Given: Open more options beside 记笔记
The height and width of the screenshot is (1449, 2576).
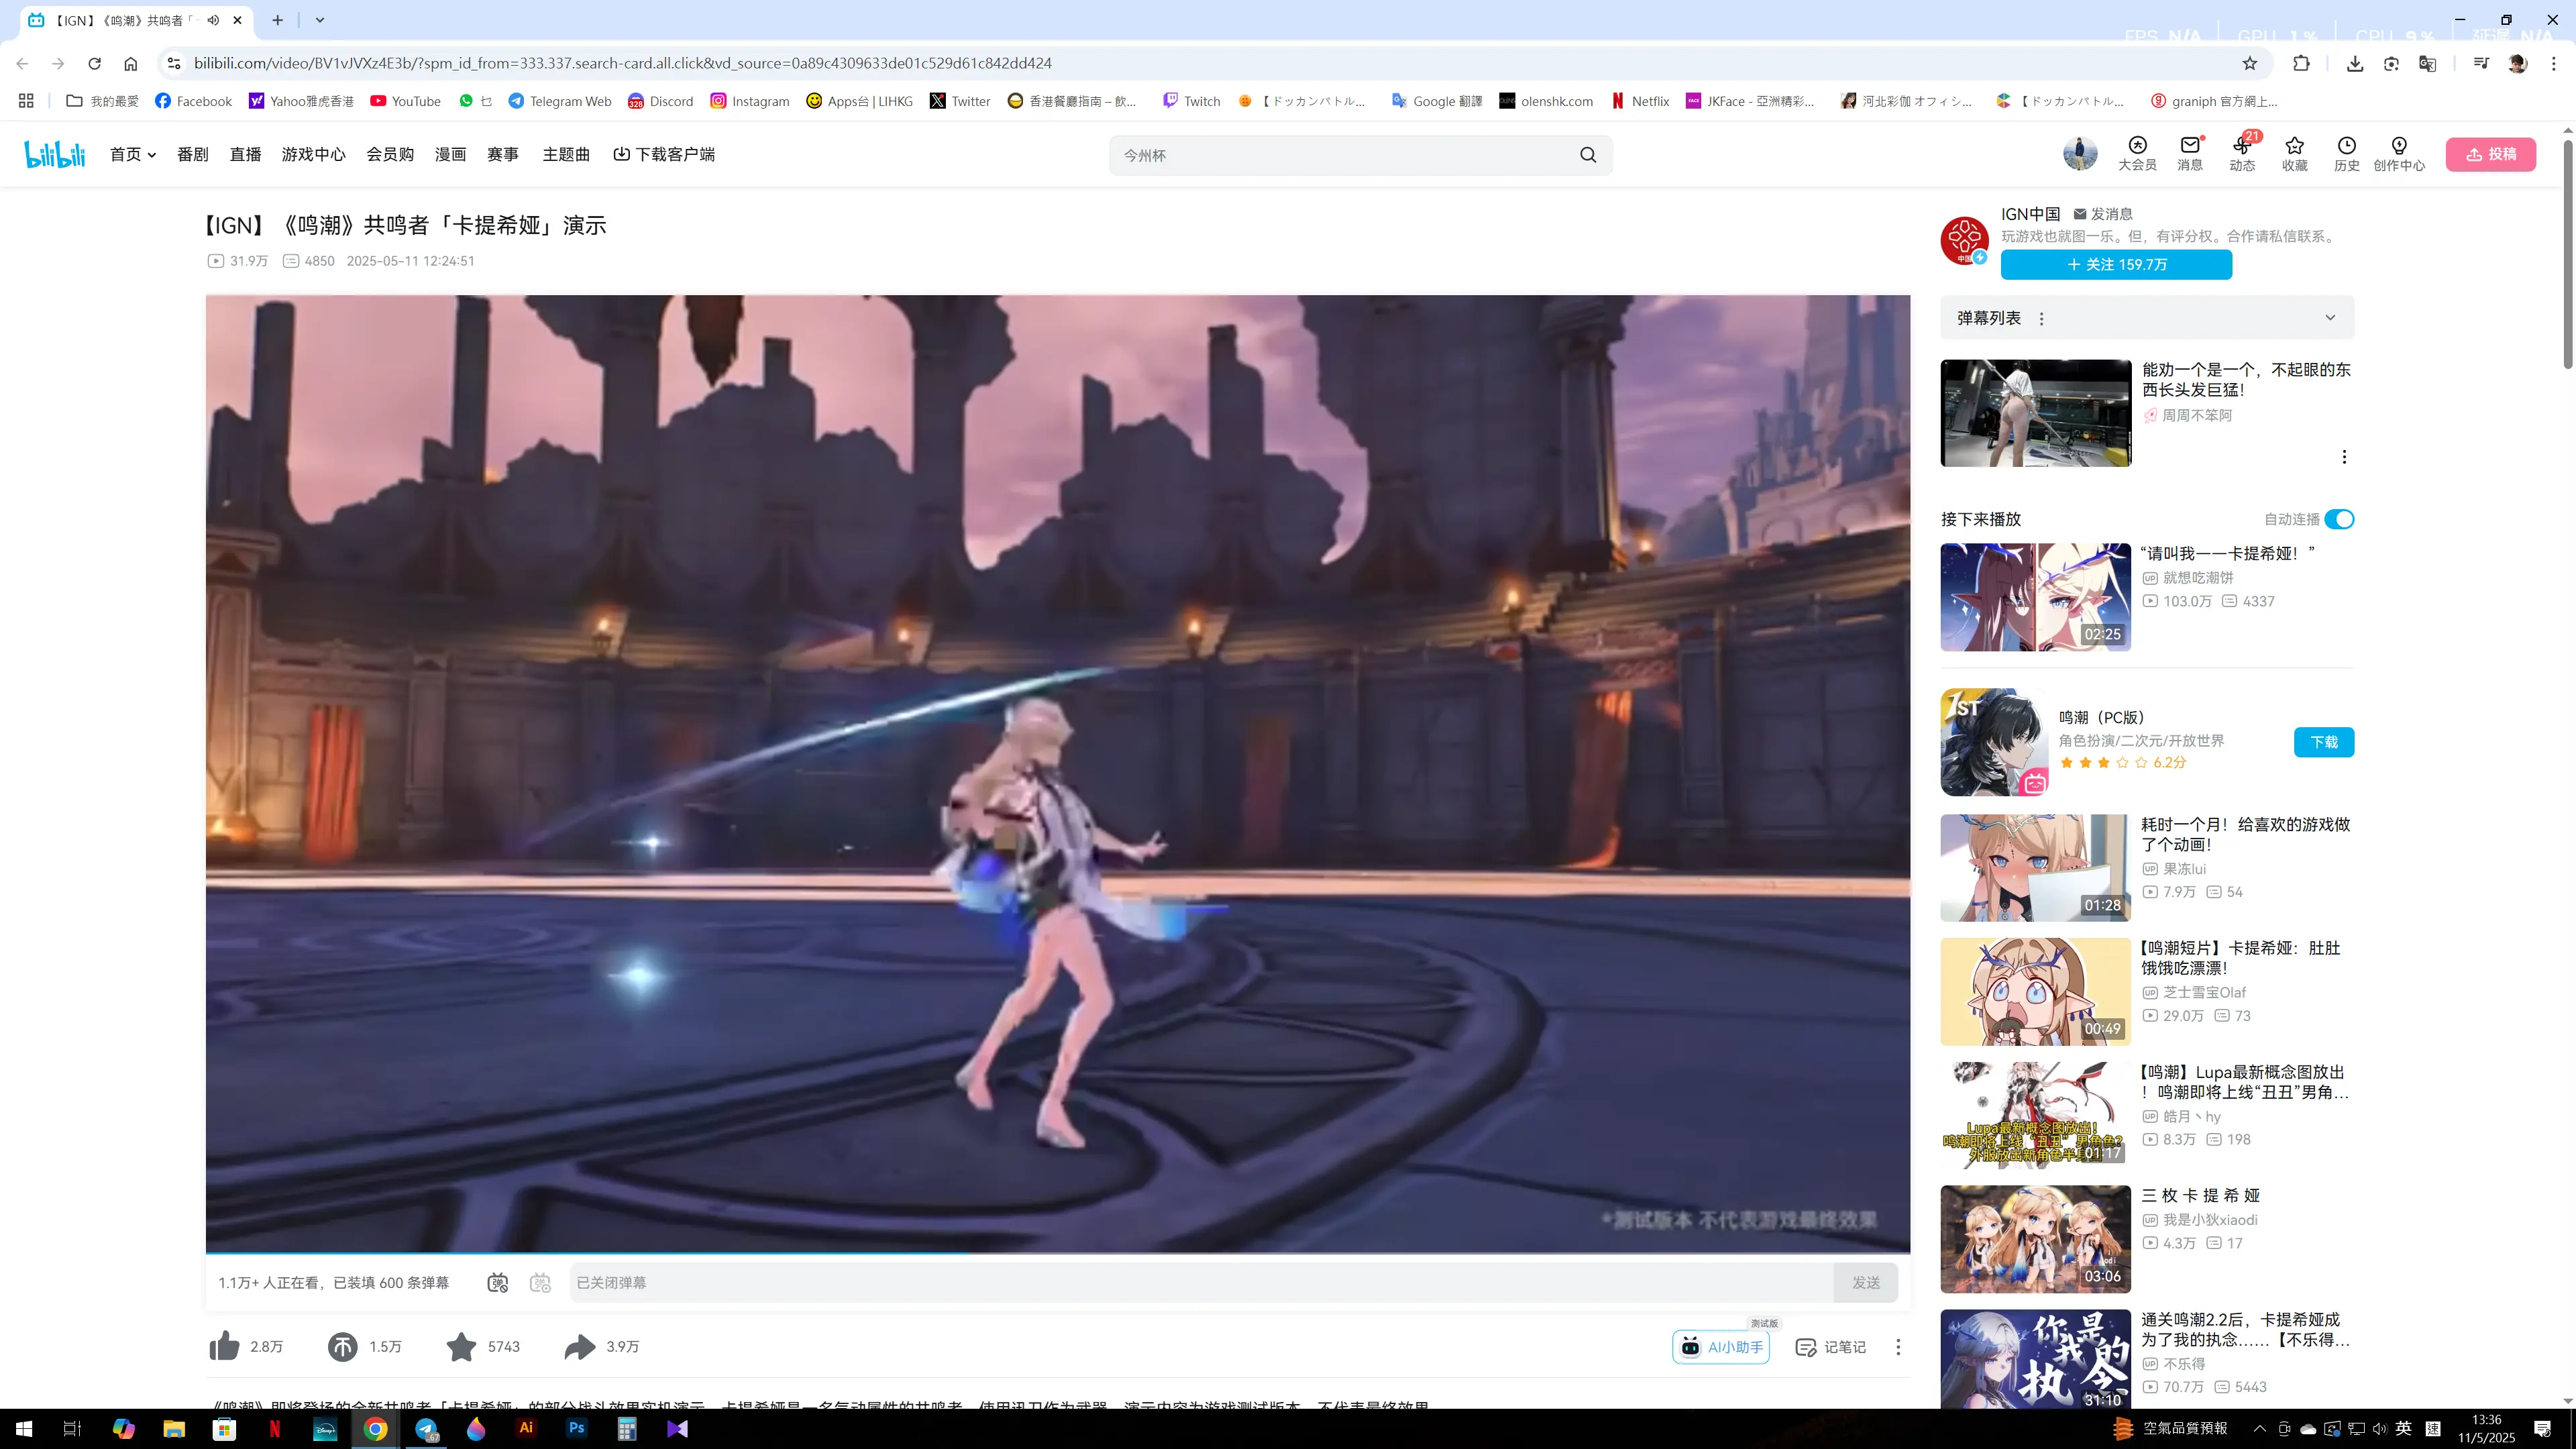Looking at the screenshot, I should click(x=1898, y=1346).
